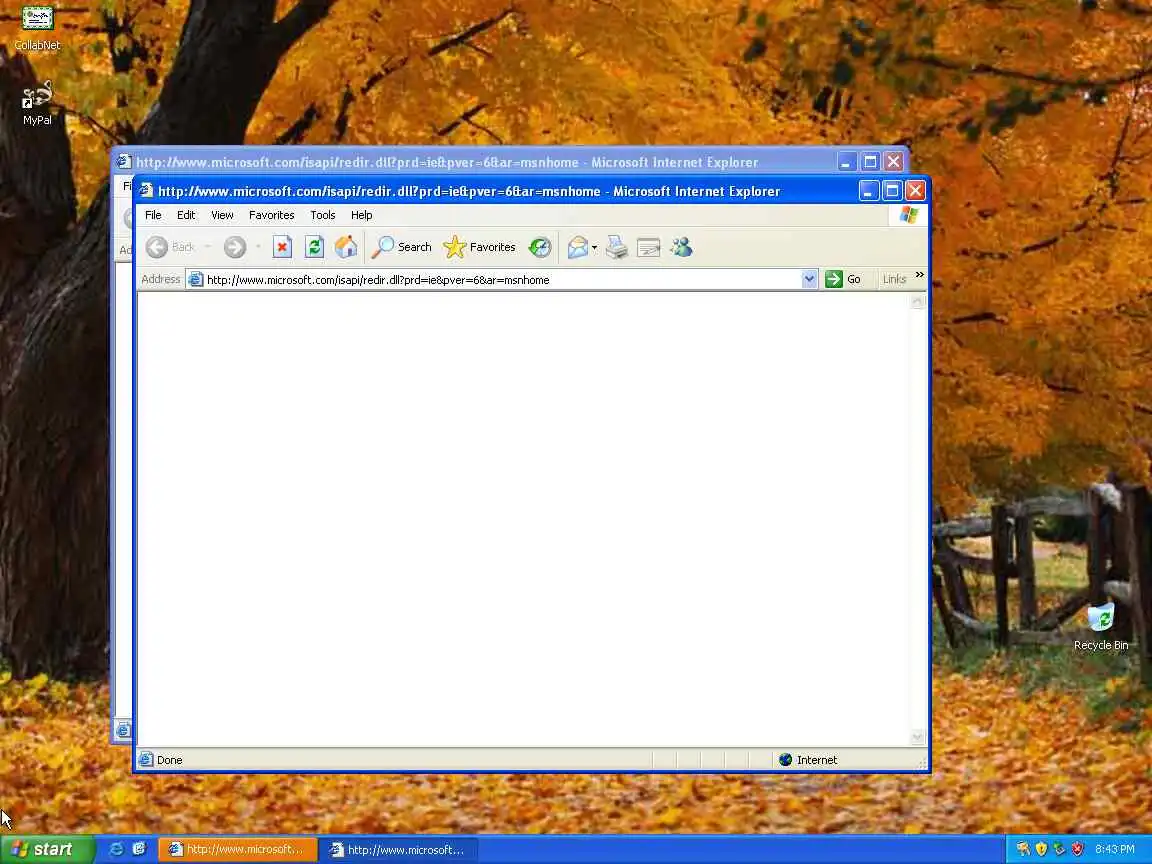Select the Recycle Bin desktop icon

coord(1101,628)
